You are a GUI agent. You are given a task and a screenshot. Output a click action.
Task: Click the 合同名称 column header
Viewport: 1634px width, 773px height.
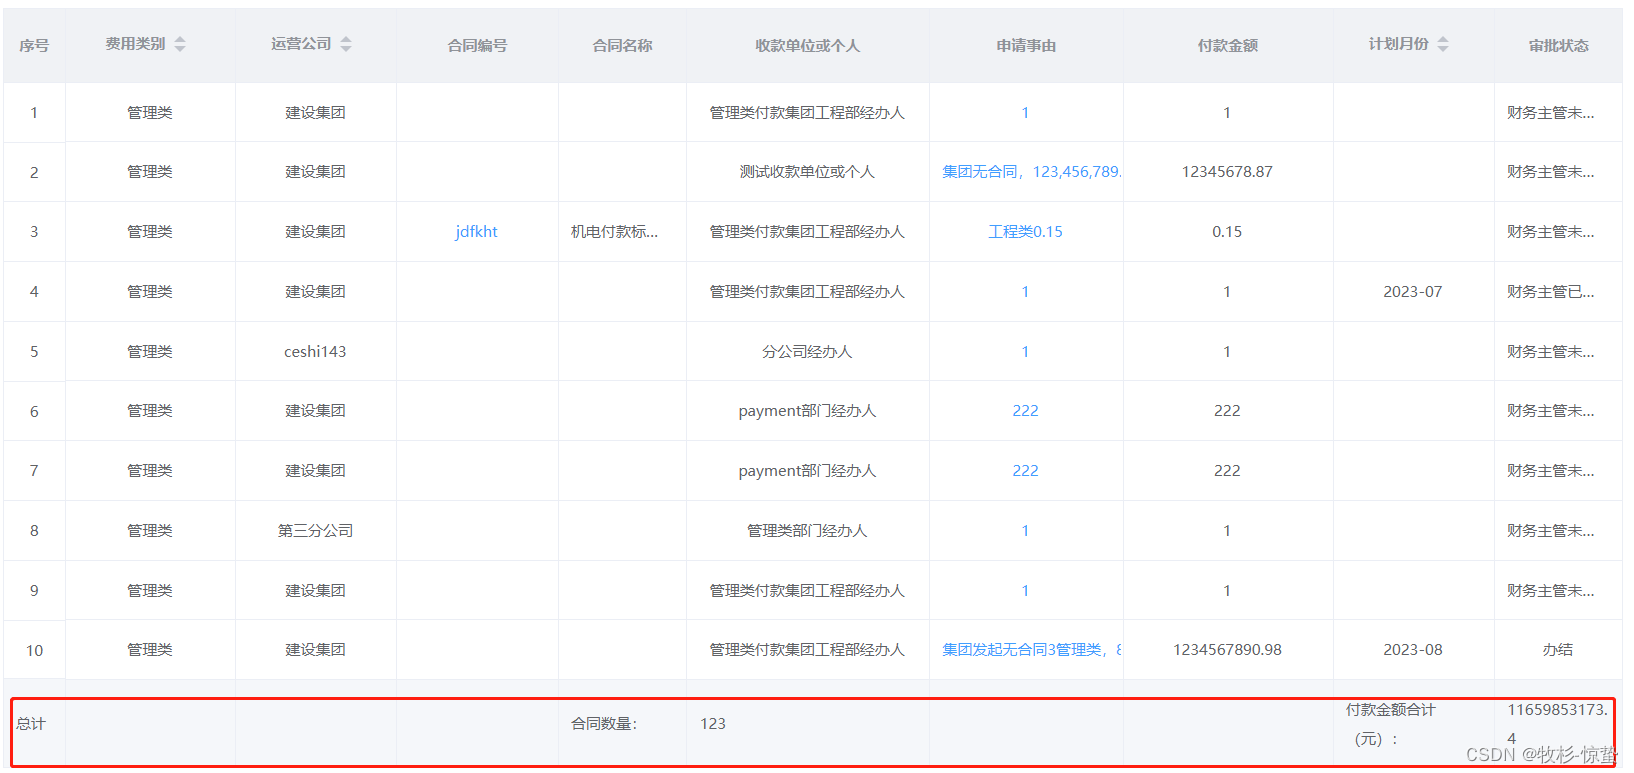pyautogui.click(x=622, y=46)
